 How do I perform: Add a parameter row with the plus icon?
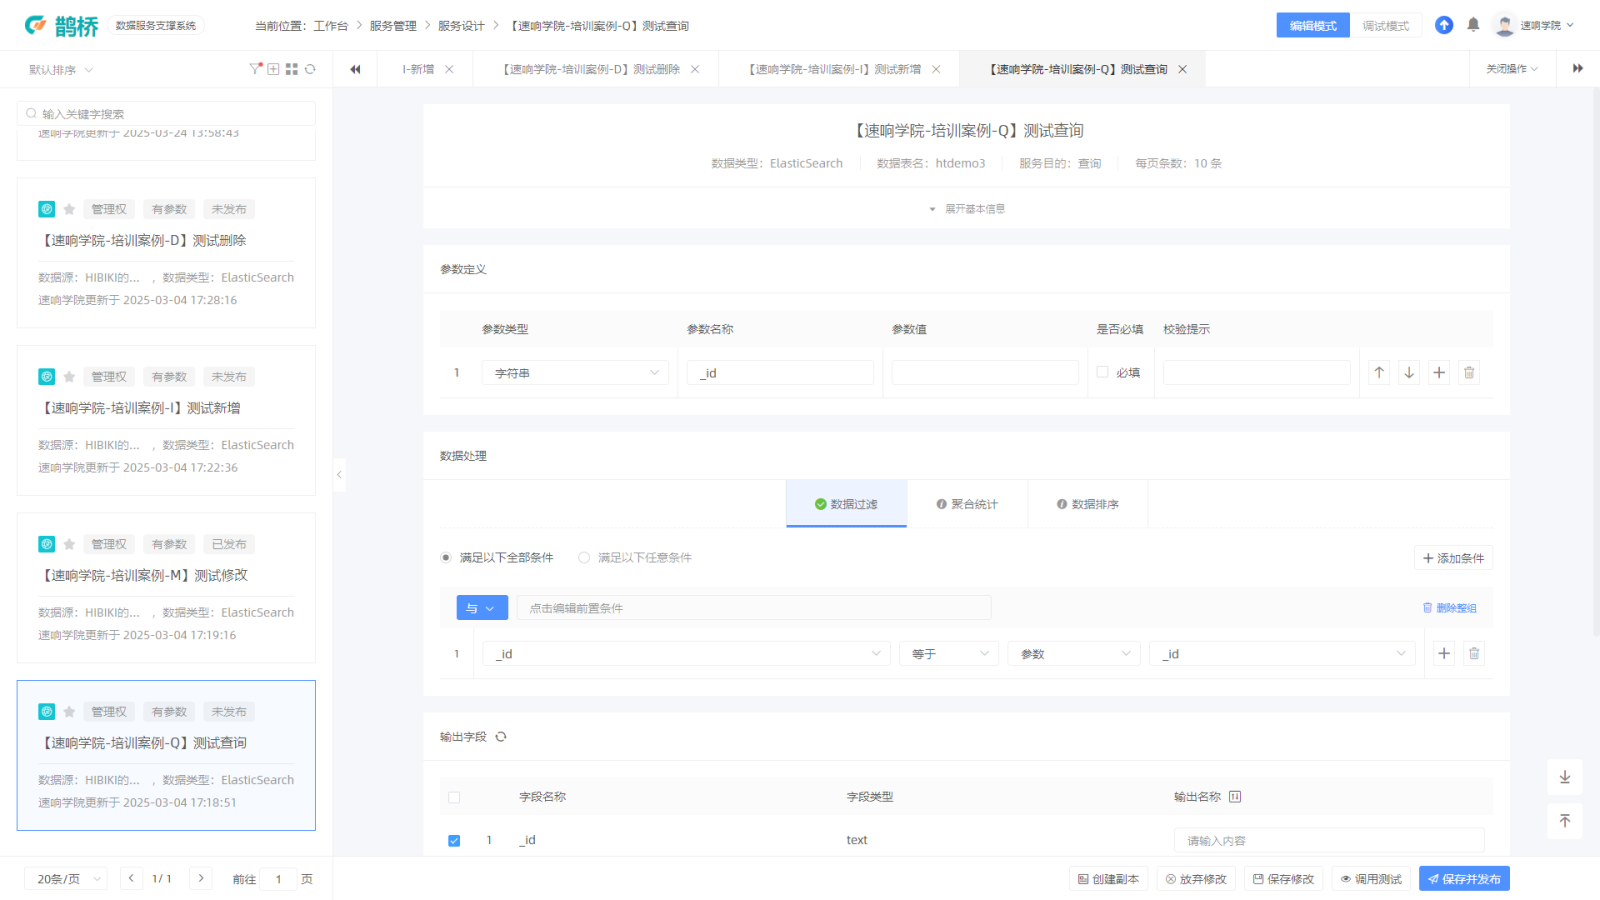tap(1439, 373)
